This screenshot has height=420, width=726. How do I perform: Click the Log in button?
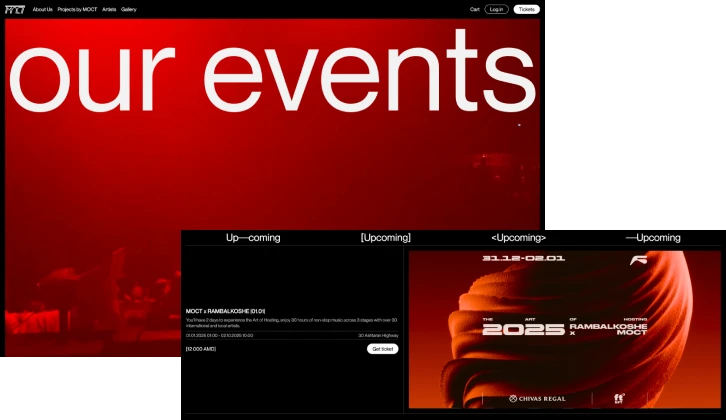496,9
